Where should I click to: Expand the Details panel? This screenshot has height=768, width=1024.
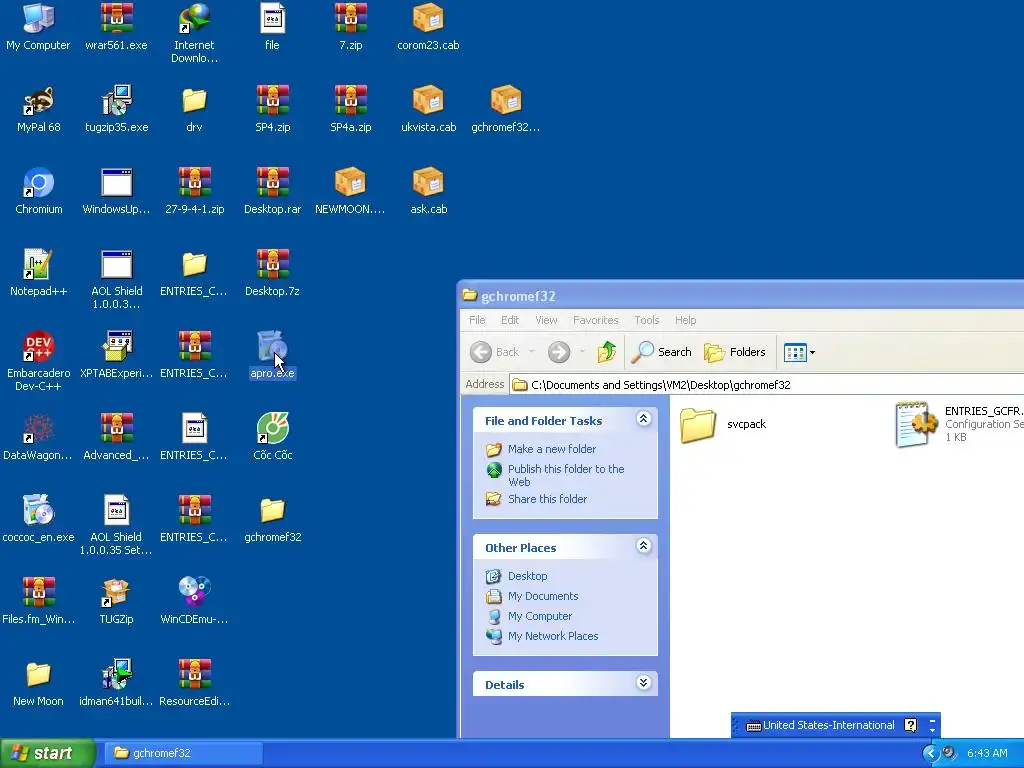tap(643, 682)
